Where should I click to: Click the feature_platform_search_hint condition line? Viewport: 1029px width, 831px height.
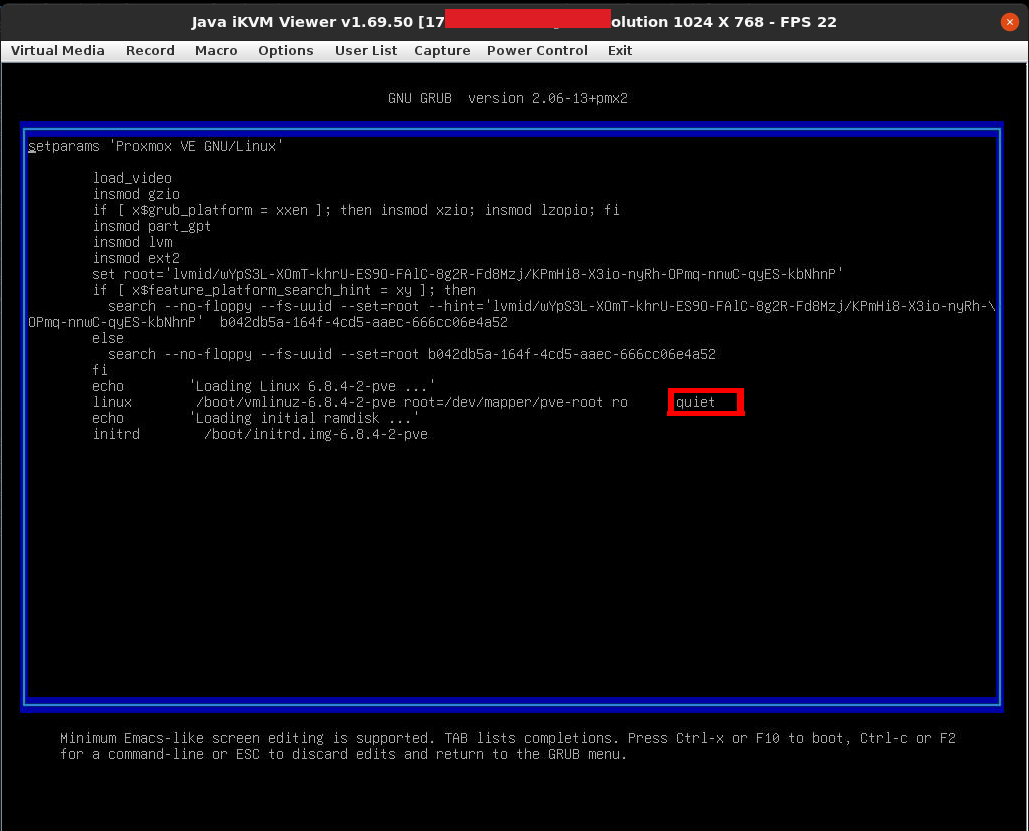point(284,290)
